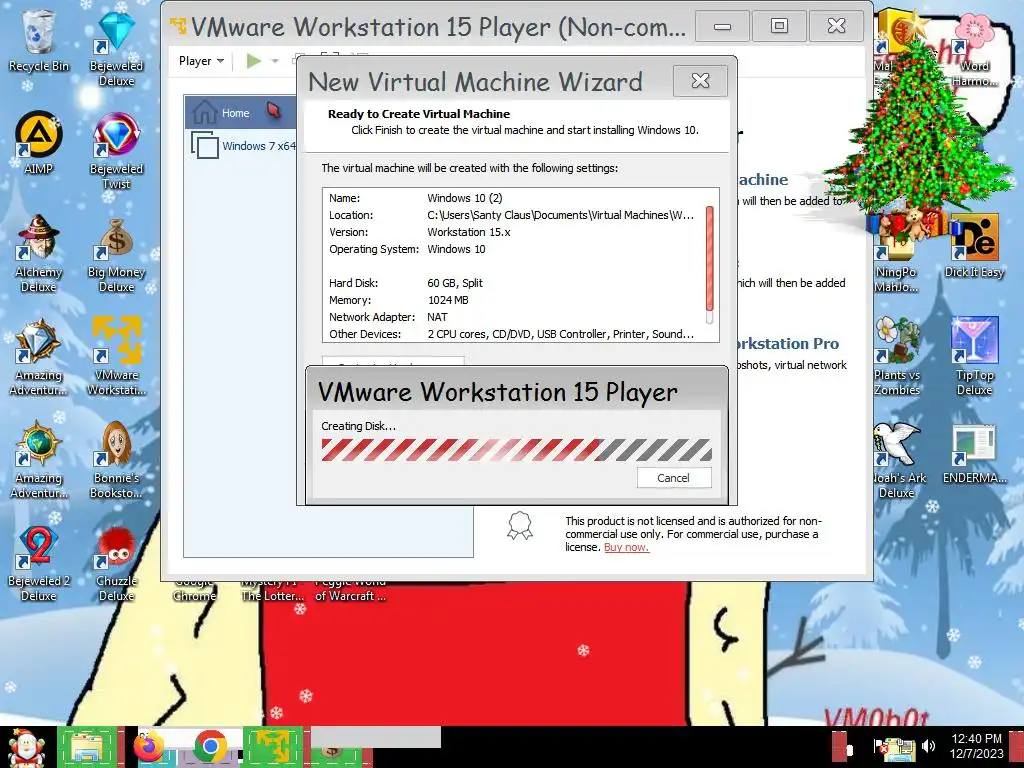Open the Noah's Ark Deluxe desktop shortcut
Viewport: 1024px width, 768px height.
pyautogui.click(x=899, y=460)
